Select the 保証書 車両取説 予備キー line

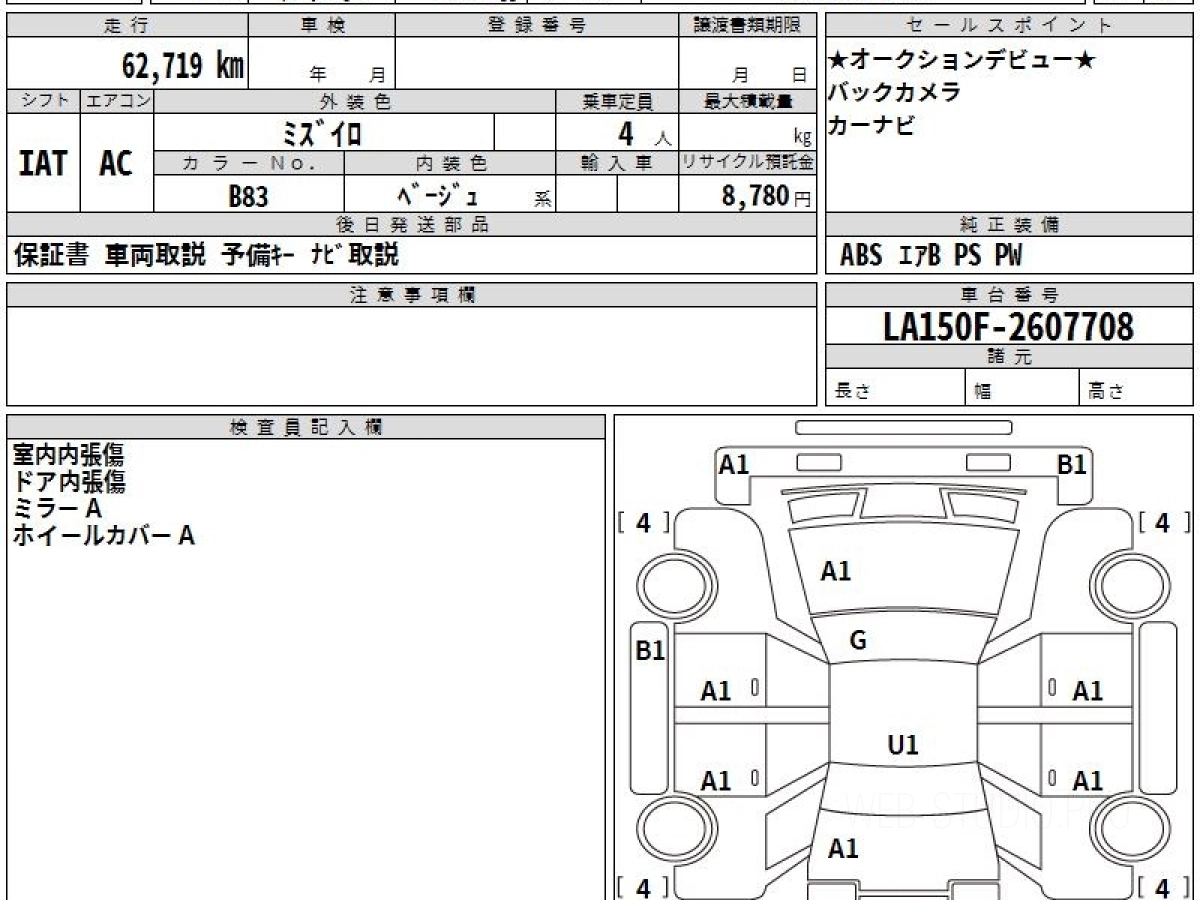tap(206, 256)
